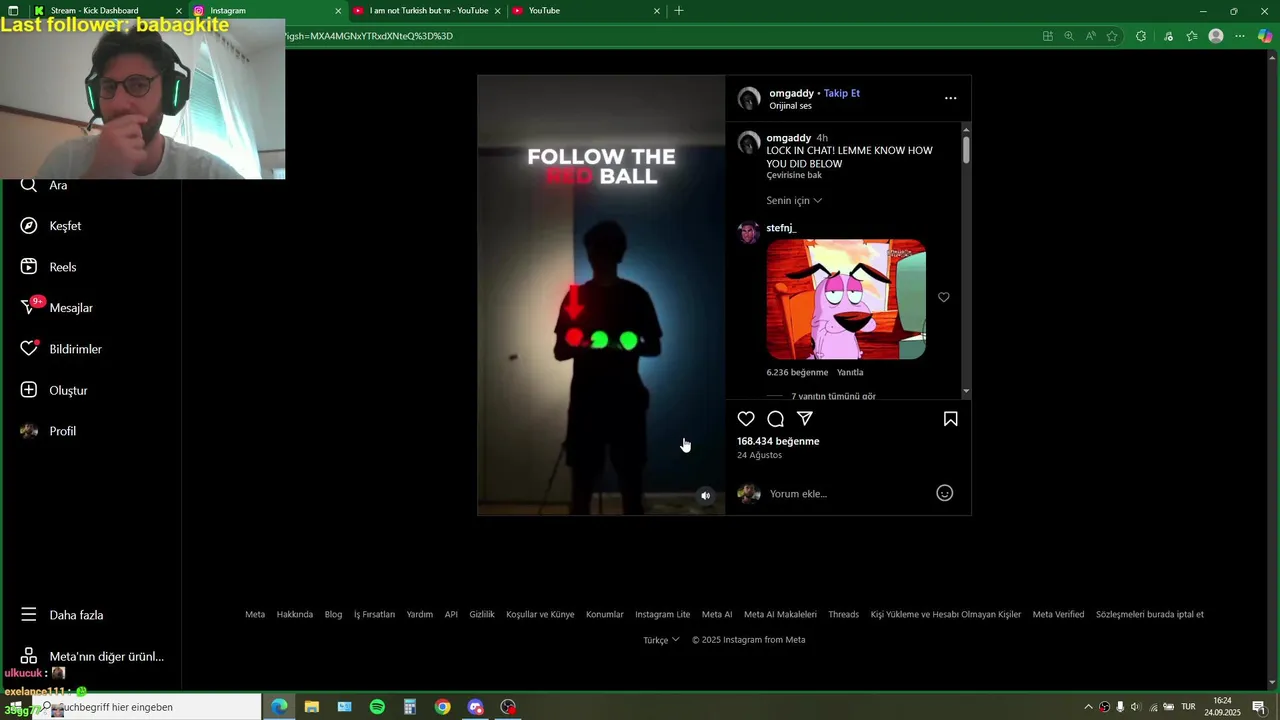Open Windows notification center icon
This screenshot has width=1280, height=720.
[1259, 707]
